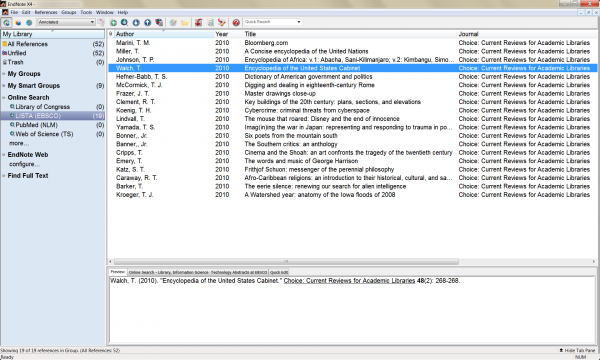
Task: Select 'Dictionary of American government and politics' row
Action: pos(352,77)
